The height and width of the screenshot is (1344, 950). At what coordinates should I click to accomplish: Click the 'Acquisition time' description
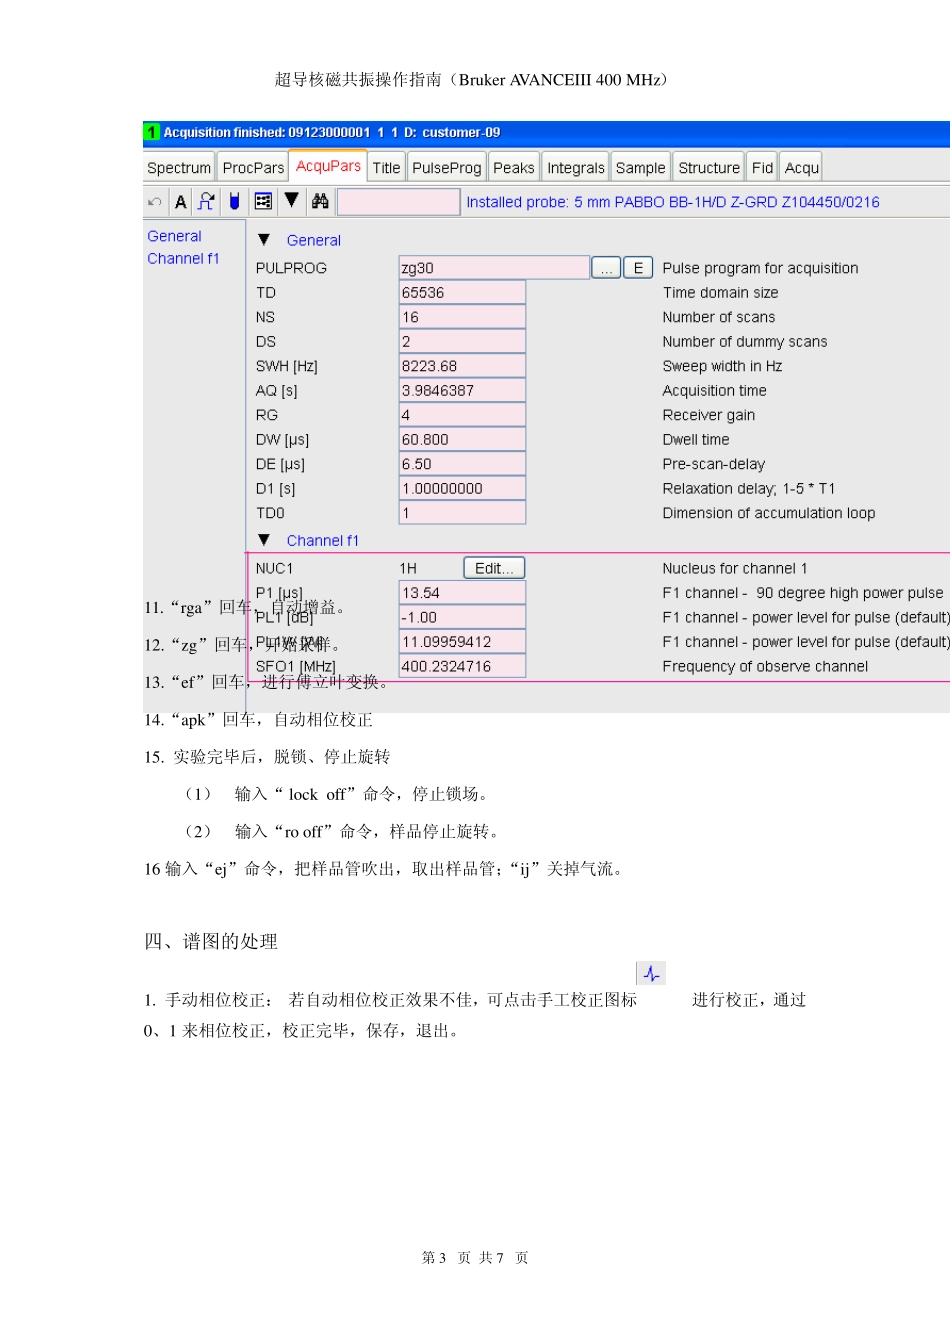[x=714, y=391]
